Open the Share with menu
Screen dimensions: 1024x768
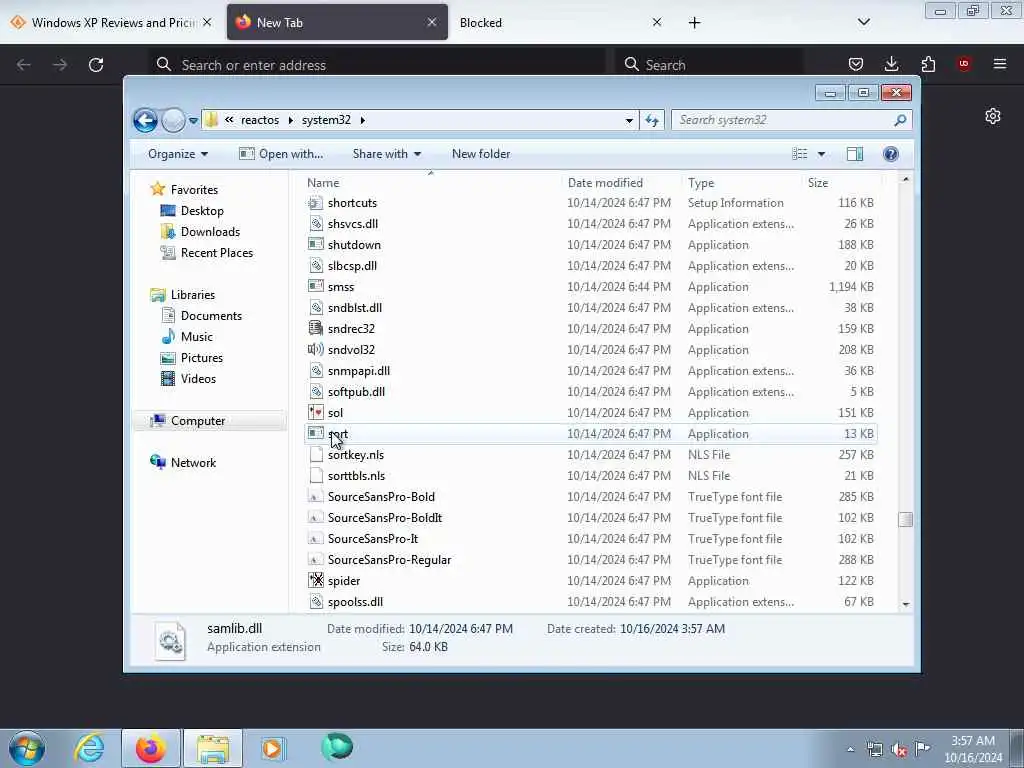(387, 154)
